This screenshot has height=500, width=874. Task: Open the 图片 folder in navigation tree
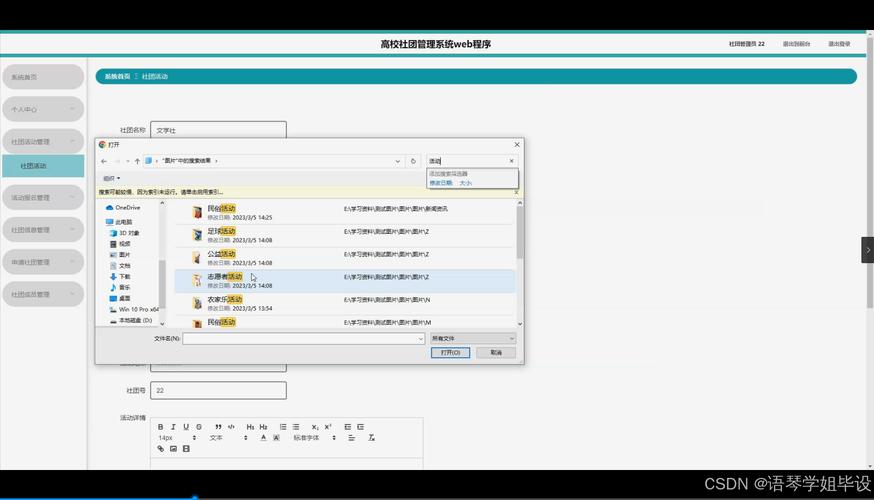120,255
